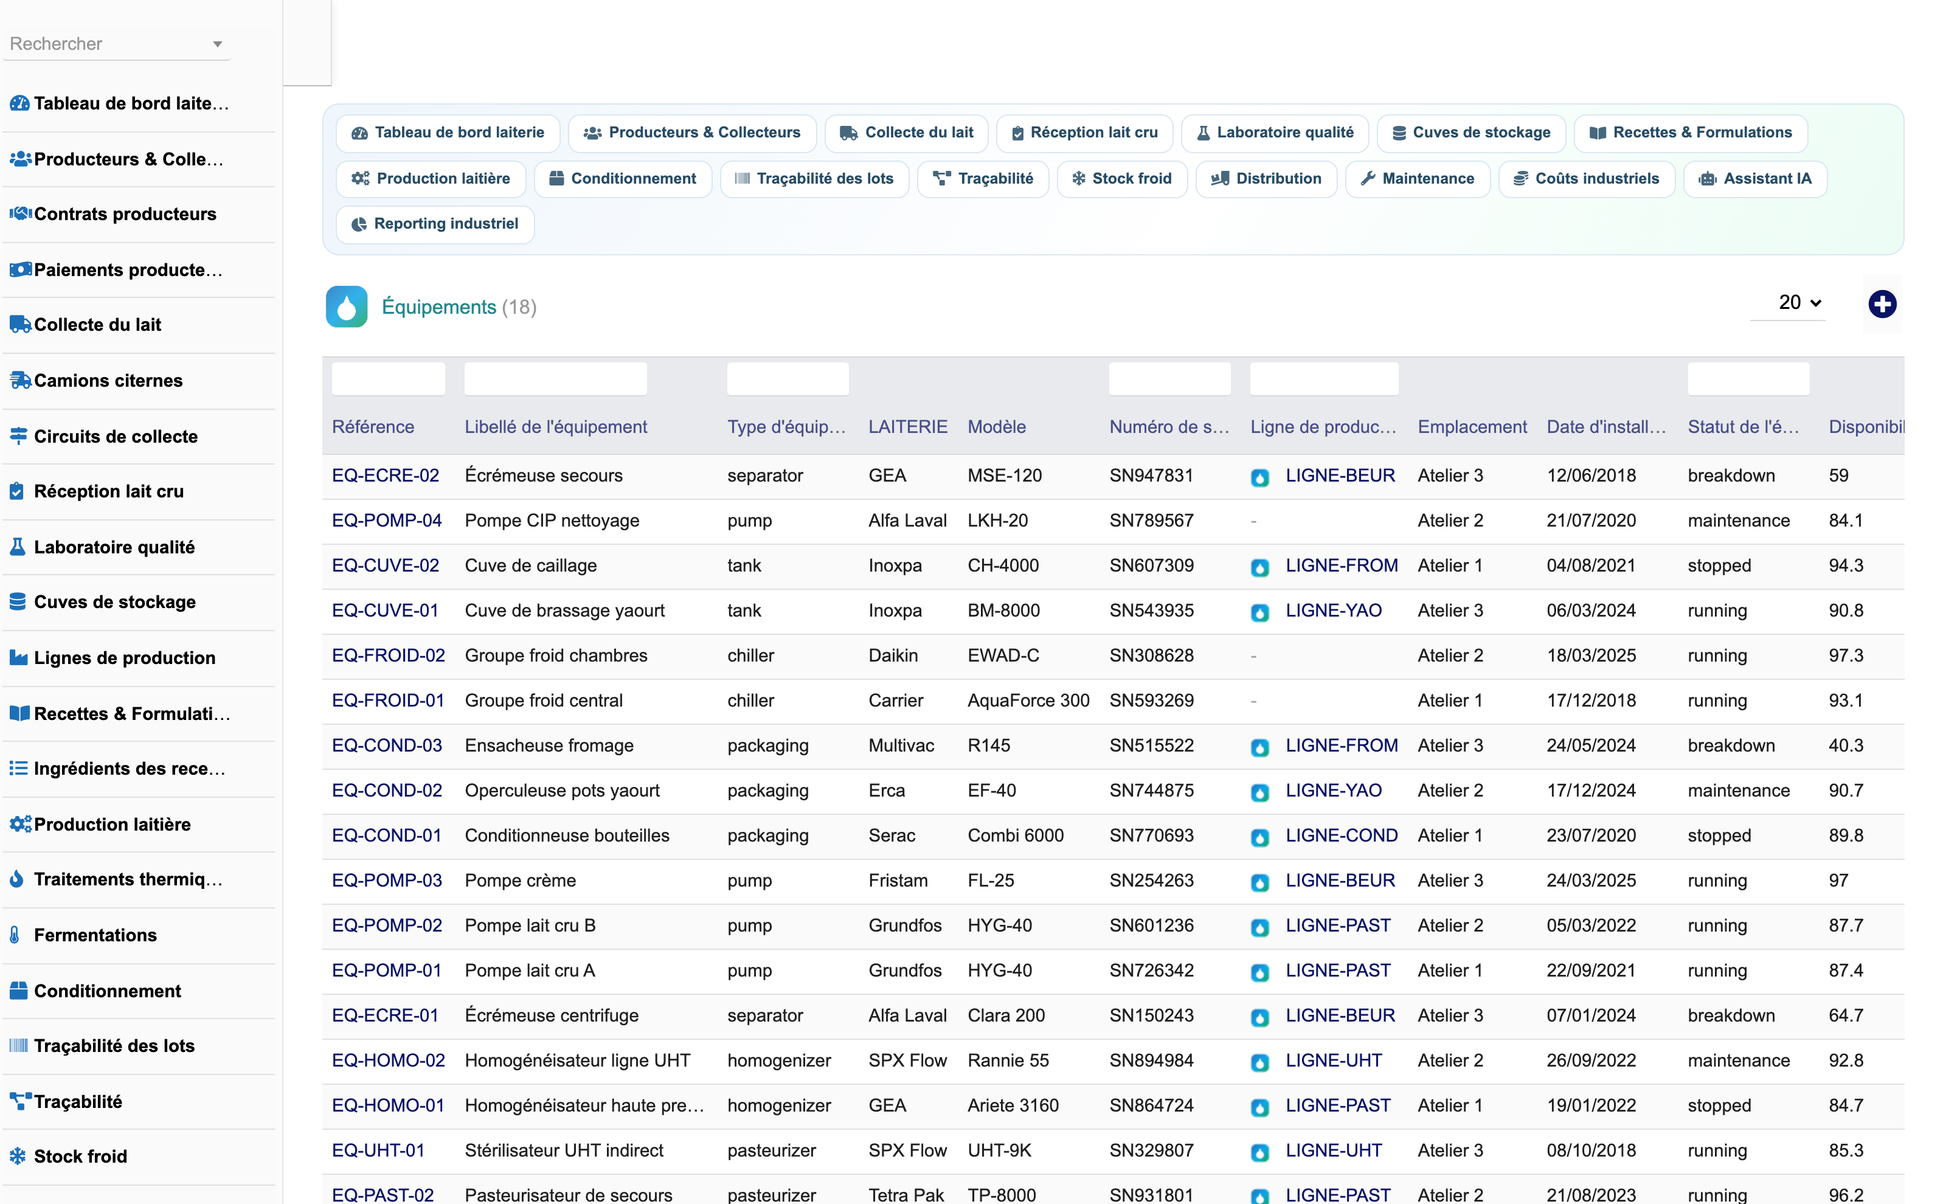
Task: Click the signpost icon for Circuits de collecte
Action: pos(18,436)
